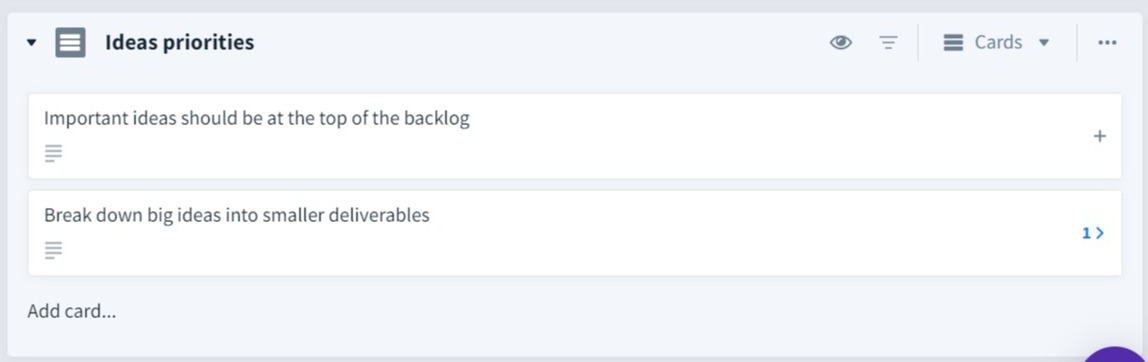Open the Cards dropdown arrow
The image size is (1148, 362).
[1044, 43]
